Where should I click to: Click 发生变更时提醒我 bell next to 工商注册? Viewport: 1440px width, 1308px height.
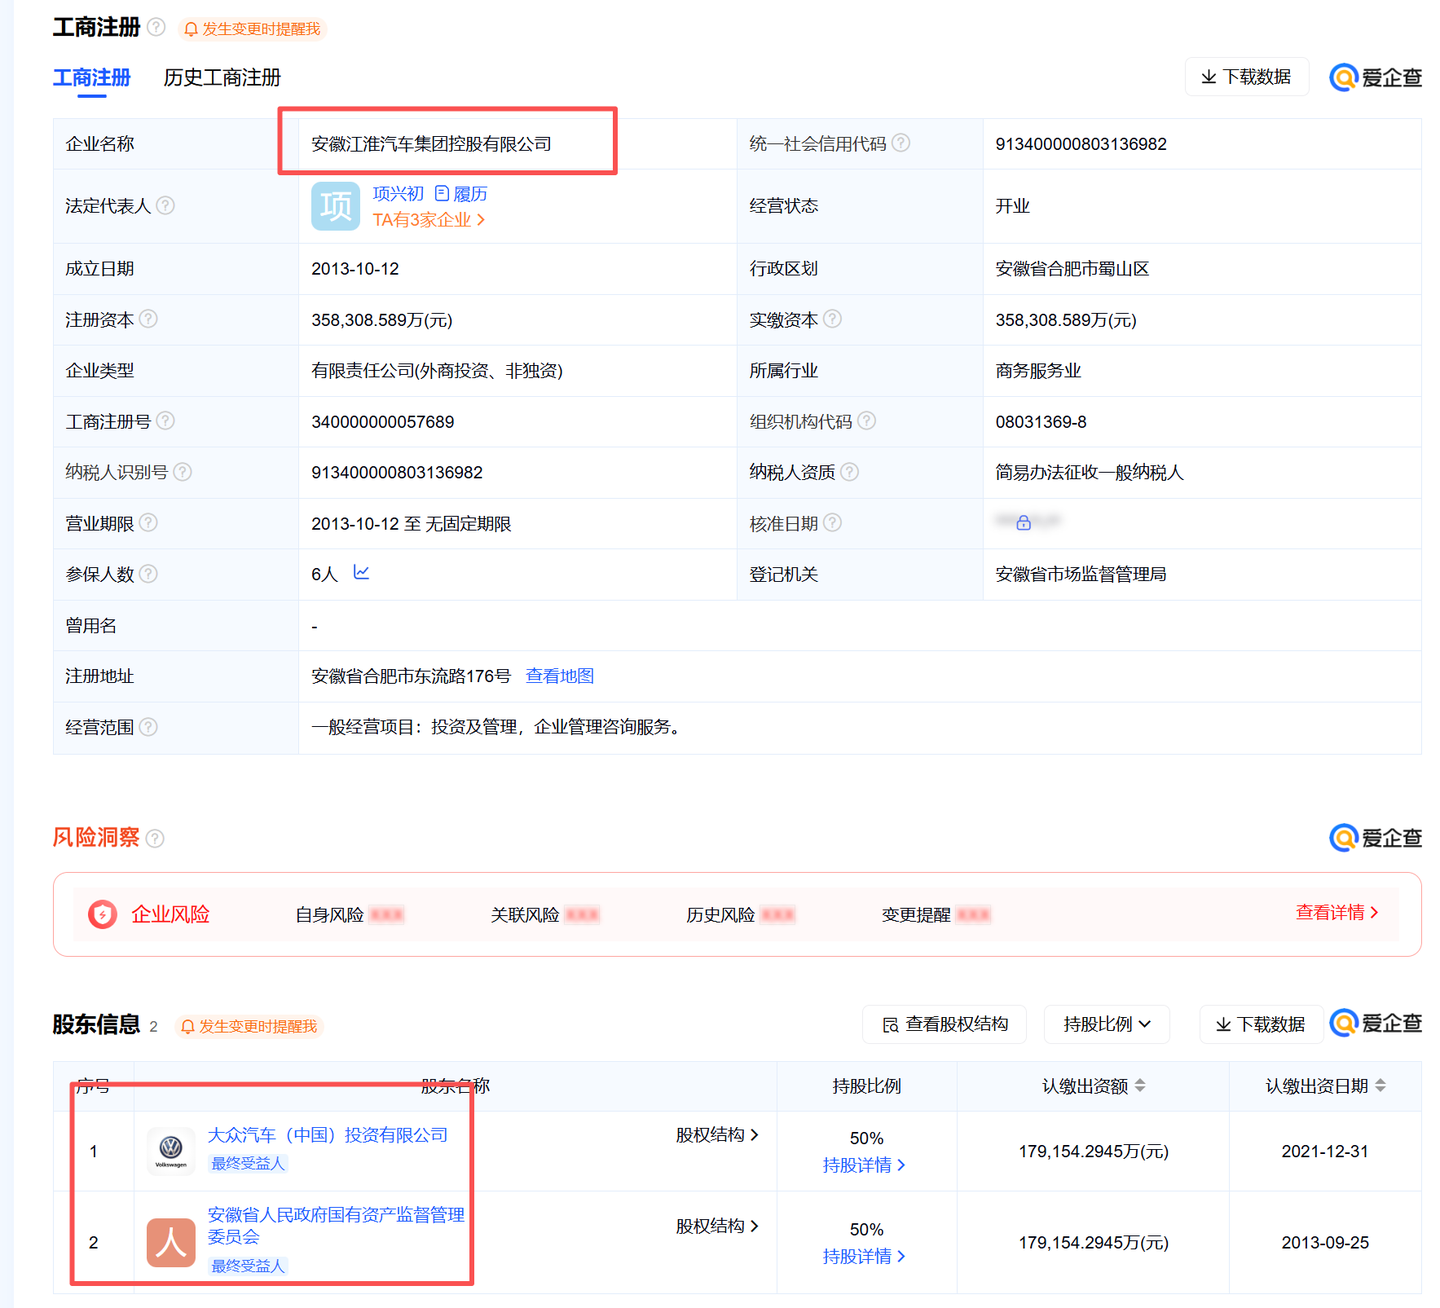[252, 29]
